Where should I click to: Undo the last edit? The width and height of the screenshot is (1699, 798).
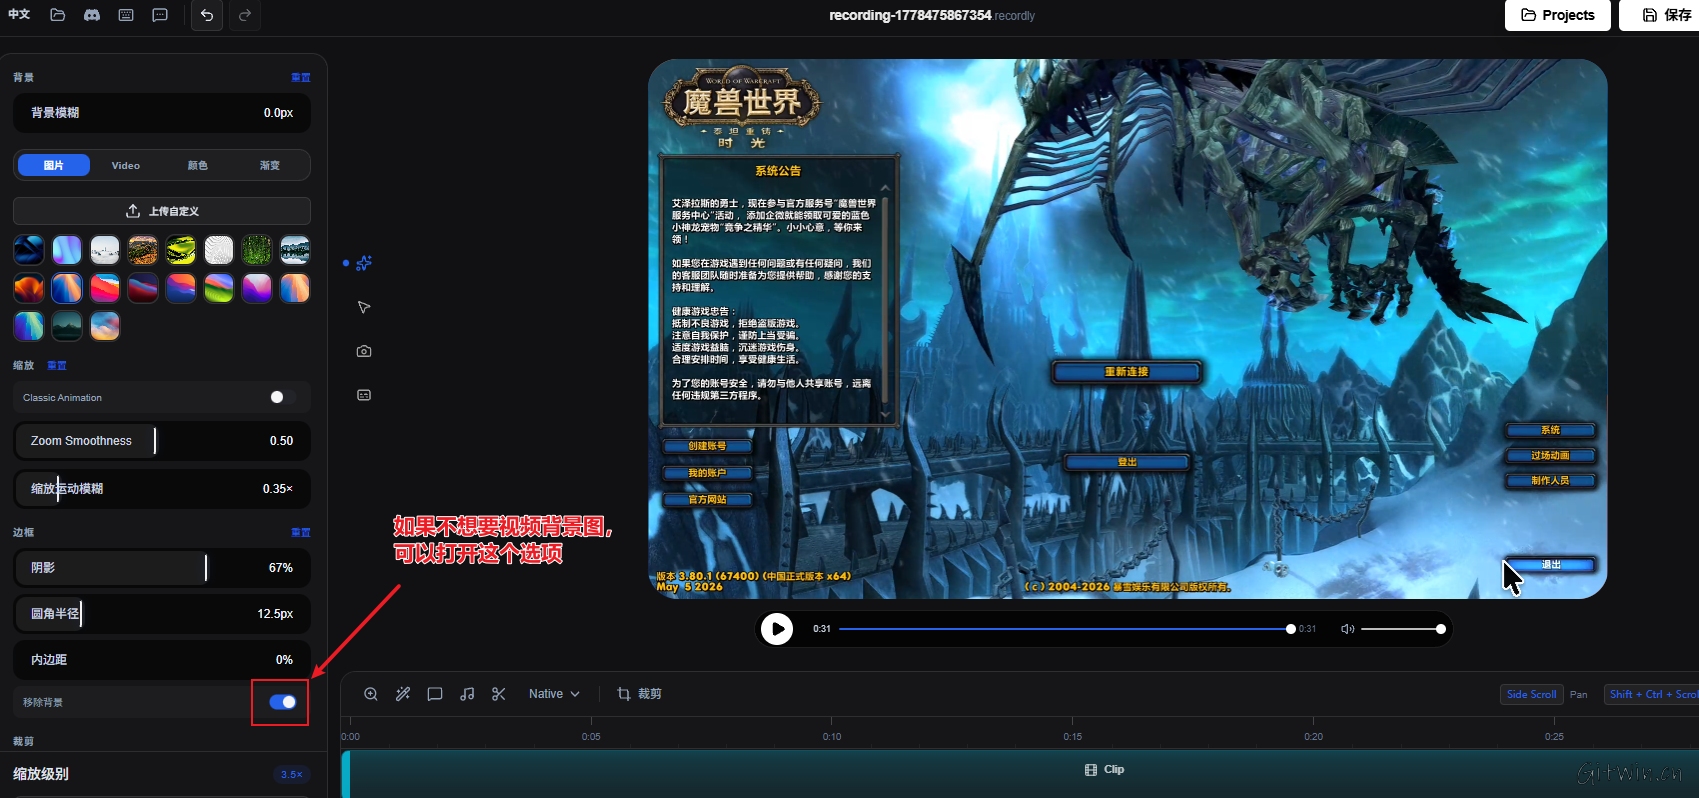point(207,15)
